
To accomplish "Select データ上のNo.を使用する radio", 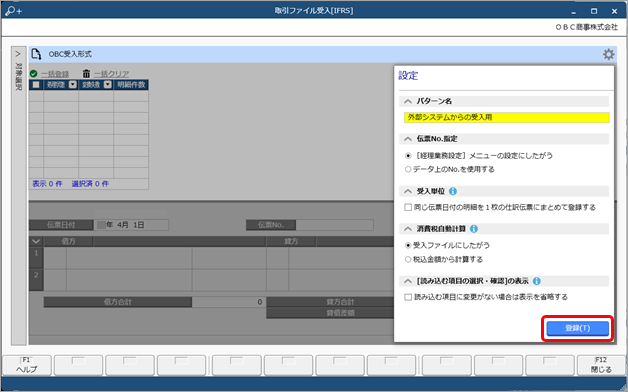I will (408, 169).
